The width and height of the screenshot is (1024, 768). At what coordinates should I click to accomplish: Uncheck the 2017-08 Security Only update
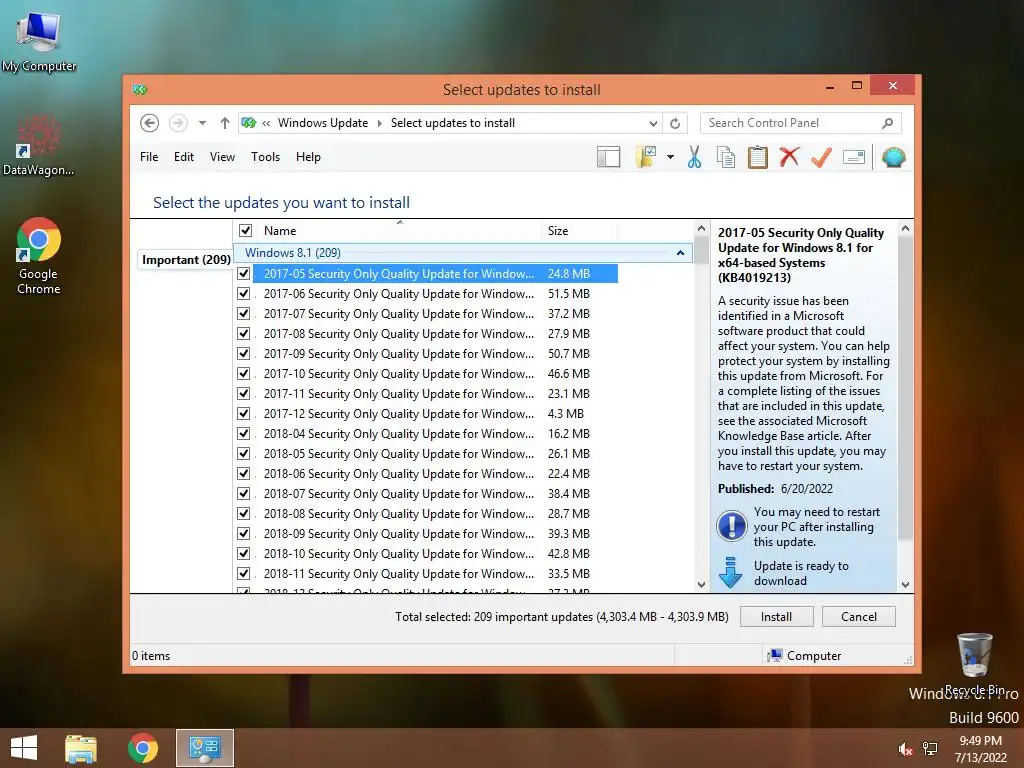[x=244, y=334]
